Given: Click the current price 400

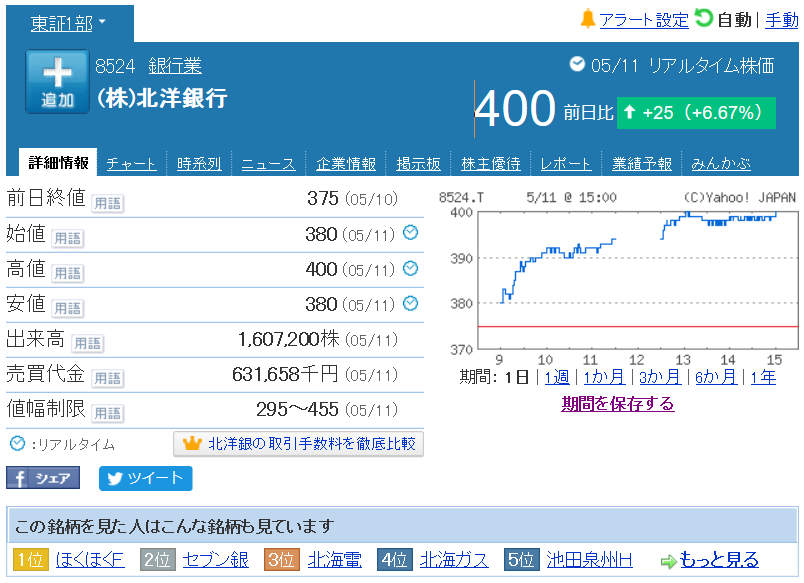Looking at the screenshot, I should point(515,108).
